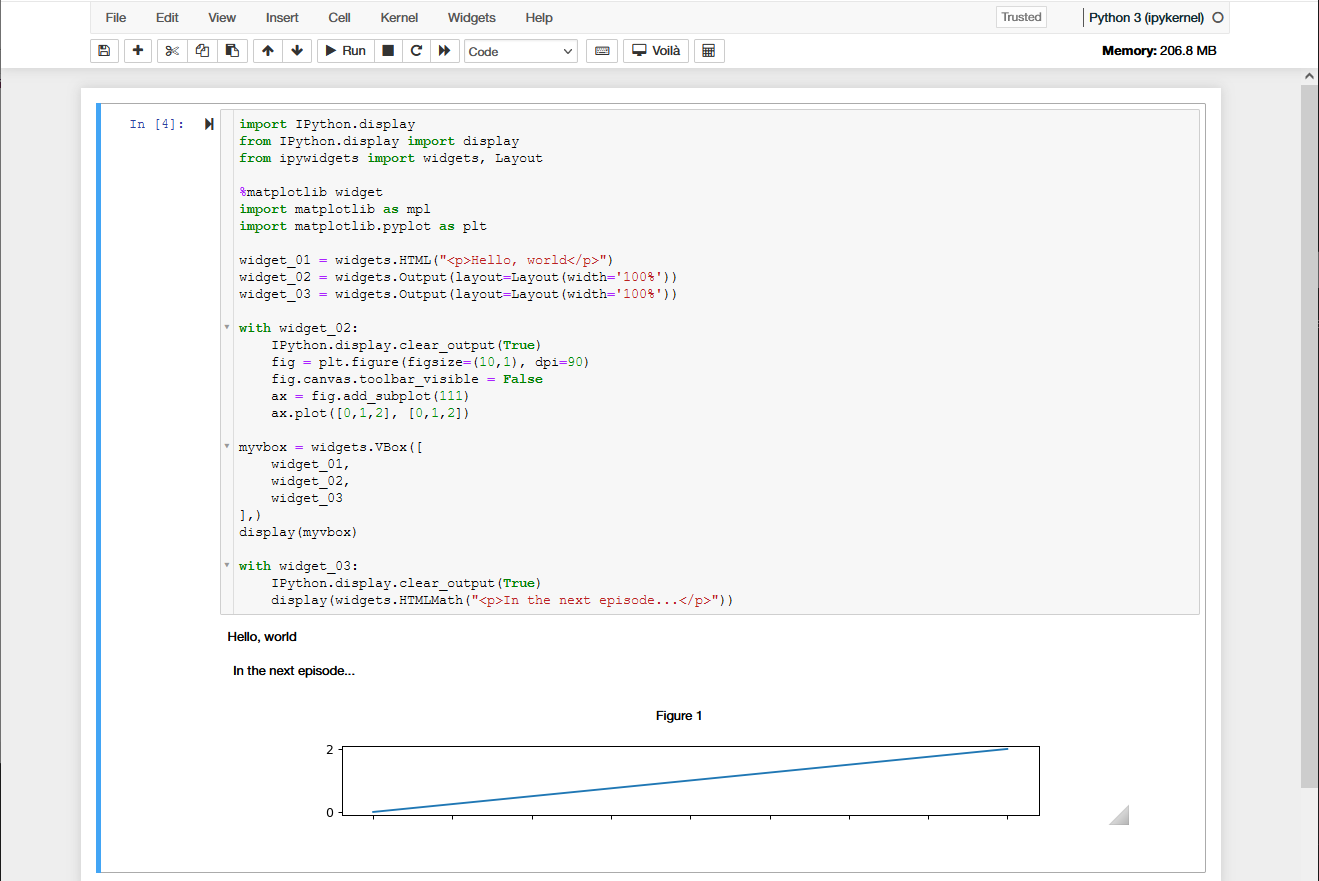Screen dimensions: 1319x881
Task: Click the 'In the next episode...' output text
Action: click(x=294, y=671)
